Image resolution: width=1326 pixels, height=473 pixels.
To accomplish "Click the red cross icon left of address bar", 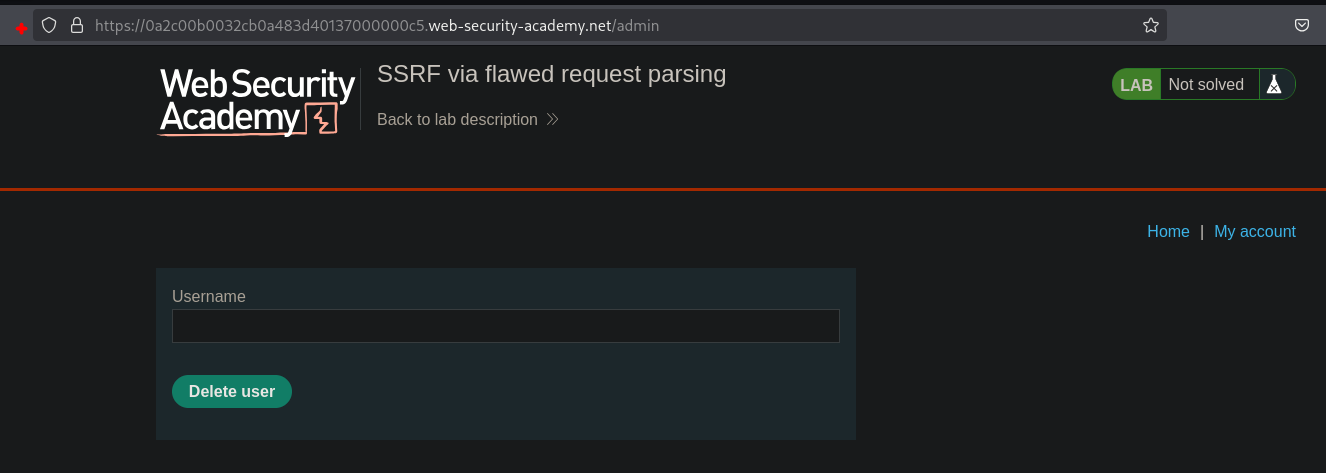I will tap(20, 27).
